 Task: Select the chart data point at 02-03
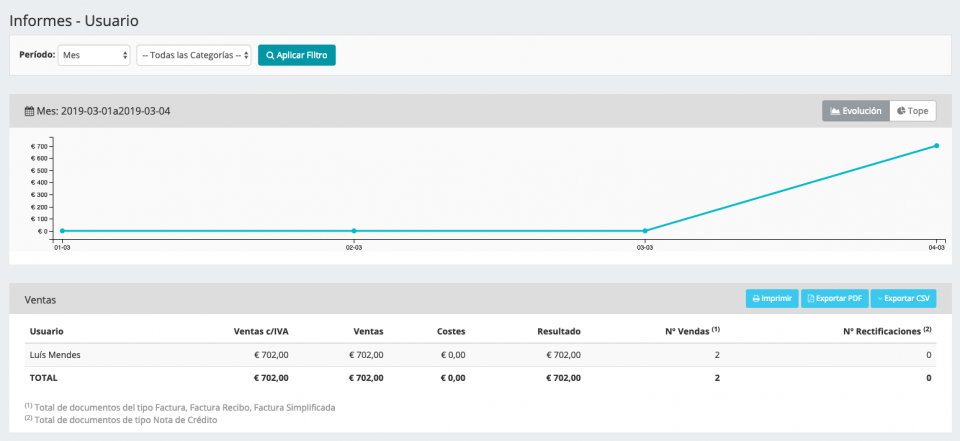pyautogui.click(x=353, y=231)
